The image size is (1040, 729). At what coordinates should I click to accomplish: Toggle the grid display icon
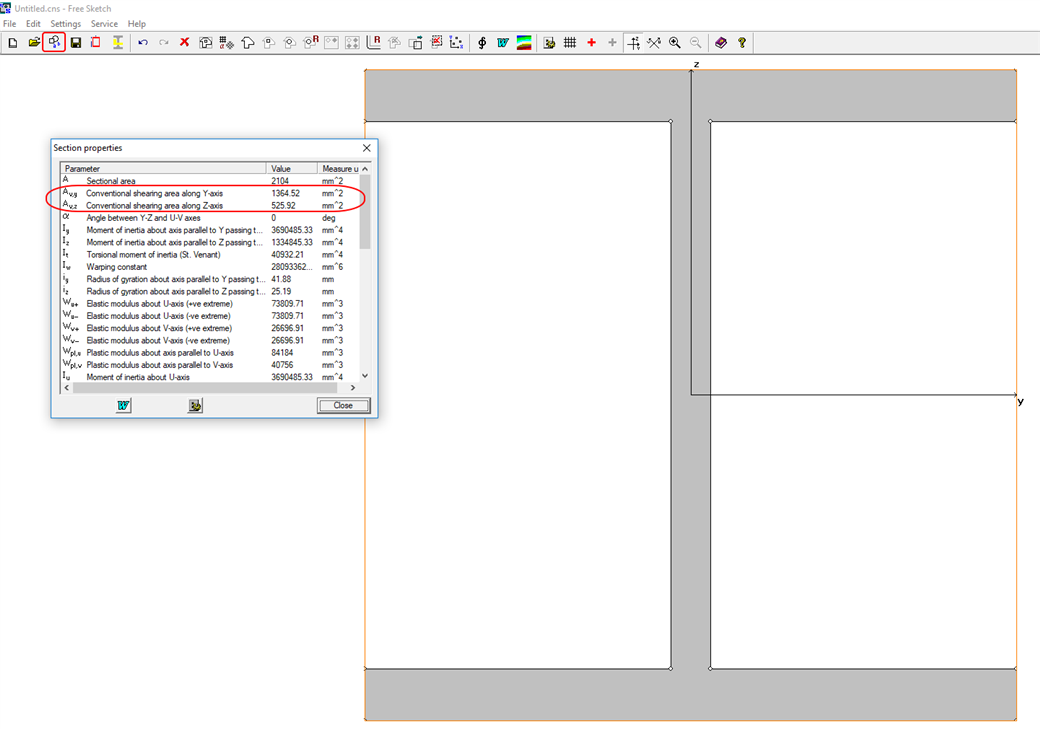570,42
